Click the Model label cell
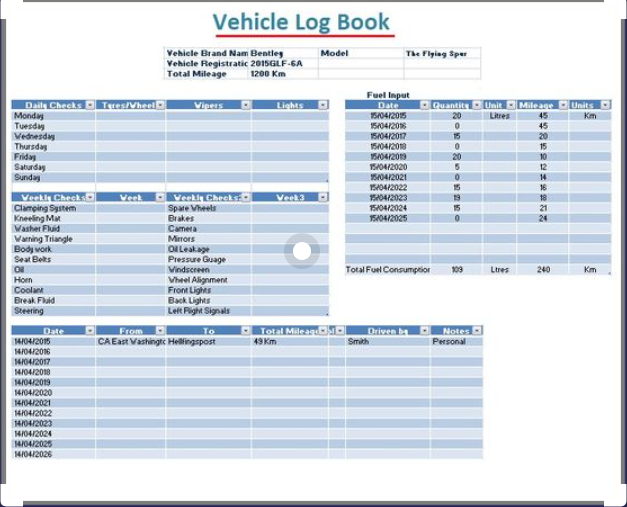Image resolution: width=627 pixels, height=507 pixels. pyautogui.click(x=361, y=53)
